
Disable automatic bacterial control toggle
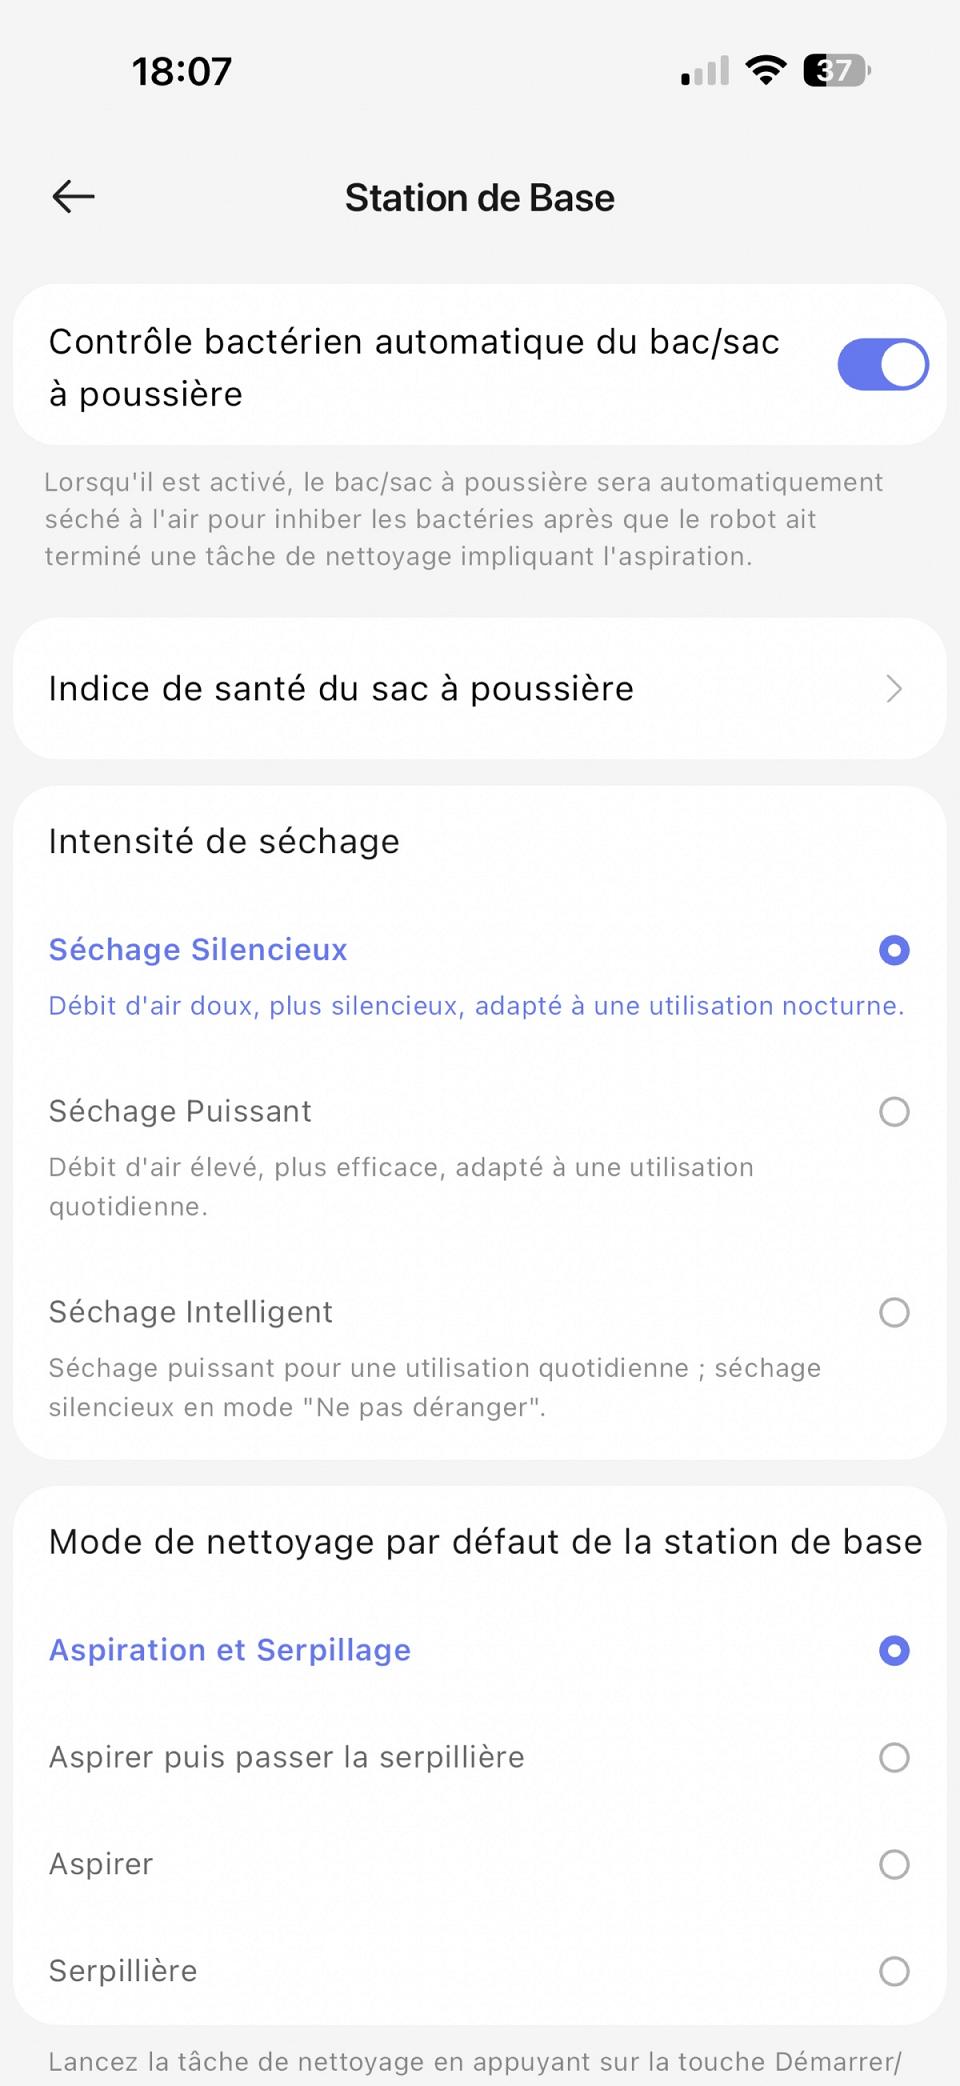pos(882,364)
